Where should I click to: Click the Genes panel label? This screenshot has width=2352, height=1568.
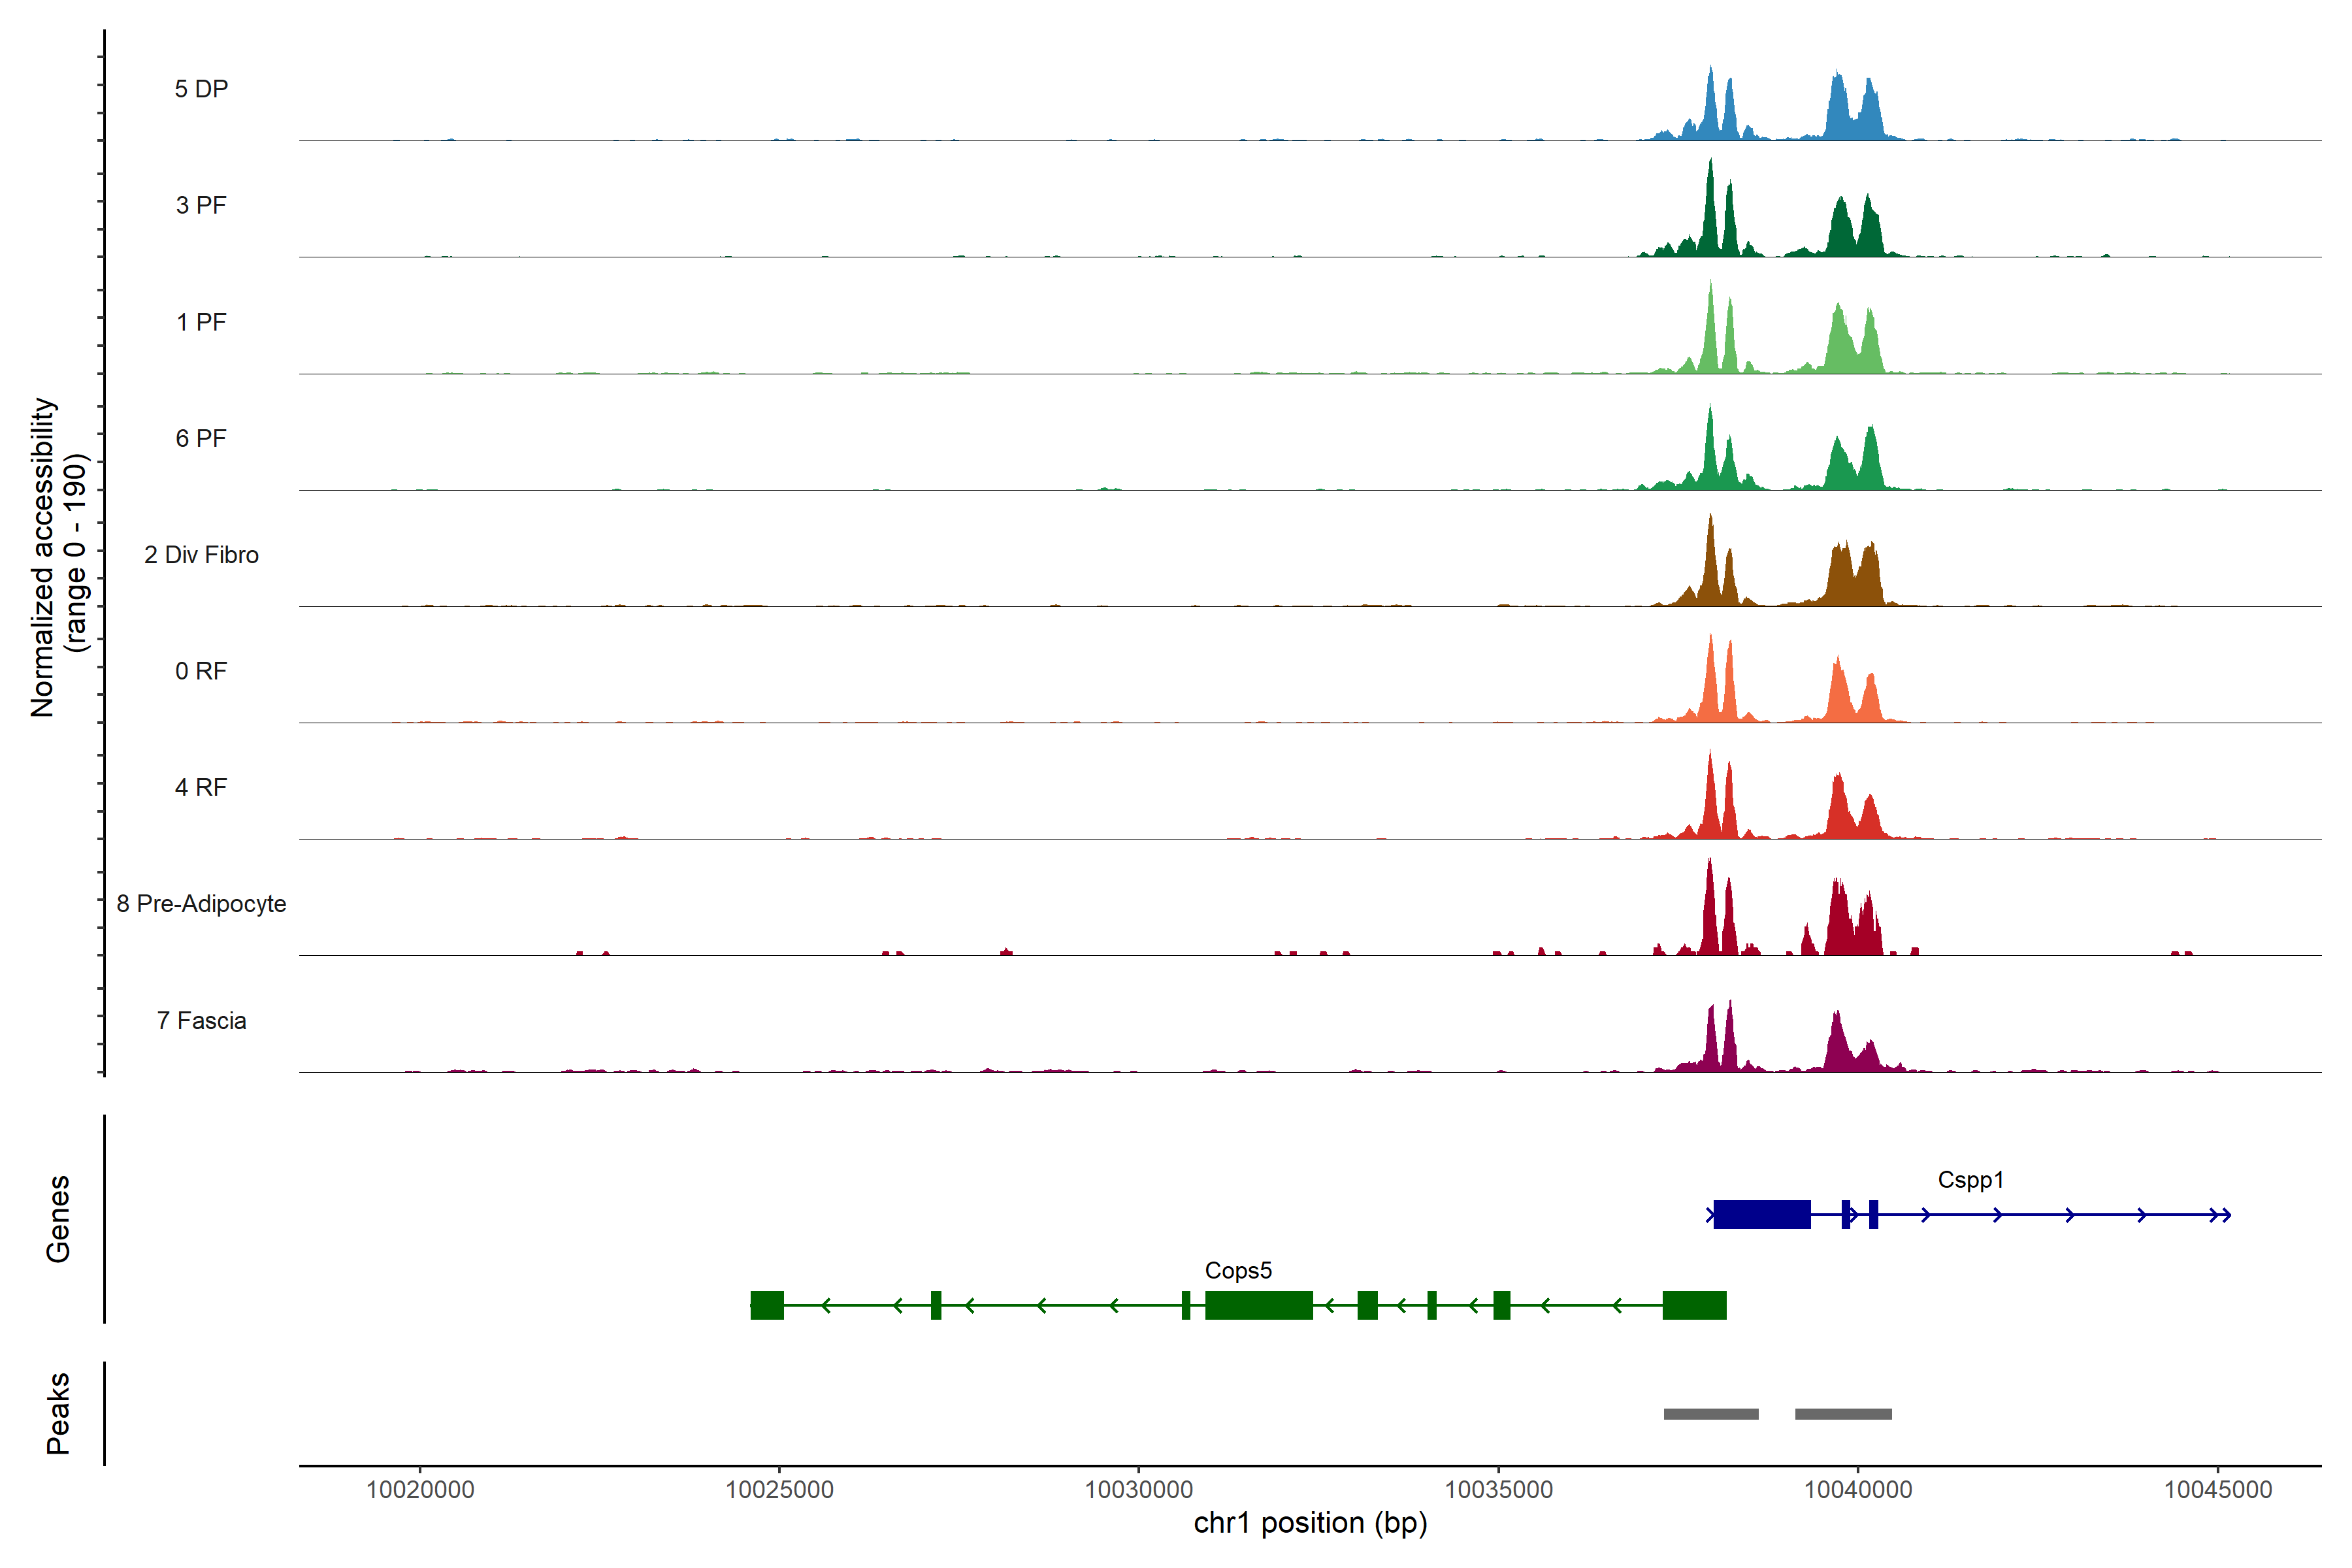point(58,1219)
